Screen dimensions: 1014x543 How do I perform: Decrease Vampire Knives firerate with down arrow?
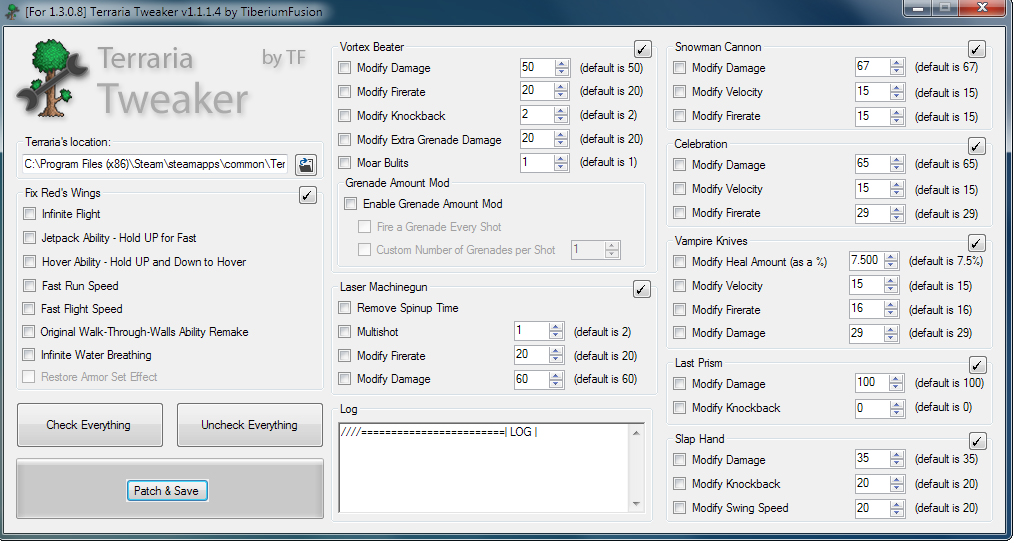[891, 314]
